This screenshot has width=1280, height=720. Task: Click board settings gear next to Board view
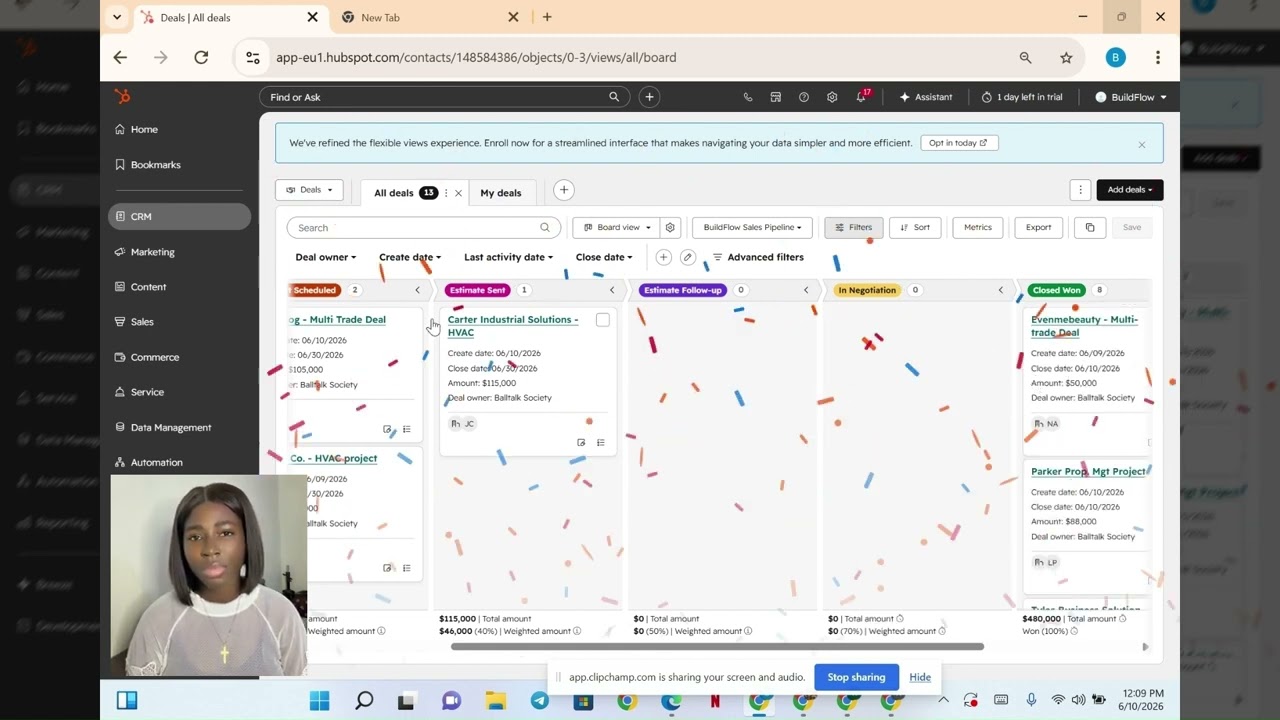[x=670, y=227]
